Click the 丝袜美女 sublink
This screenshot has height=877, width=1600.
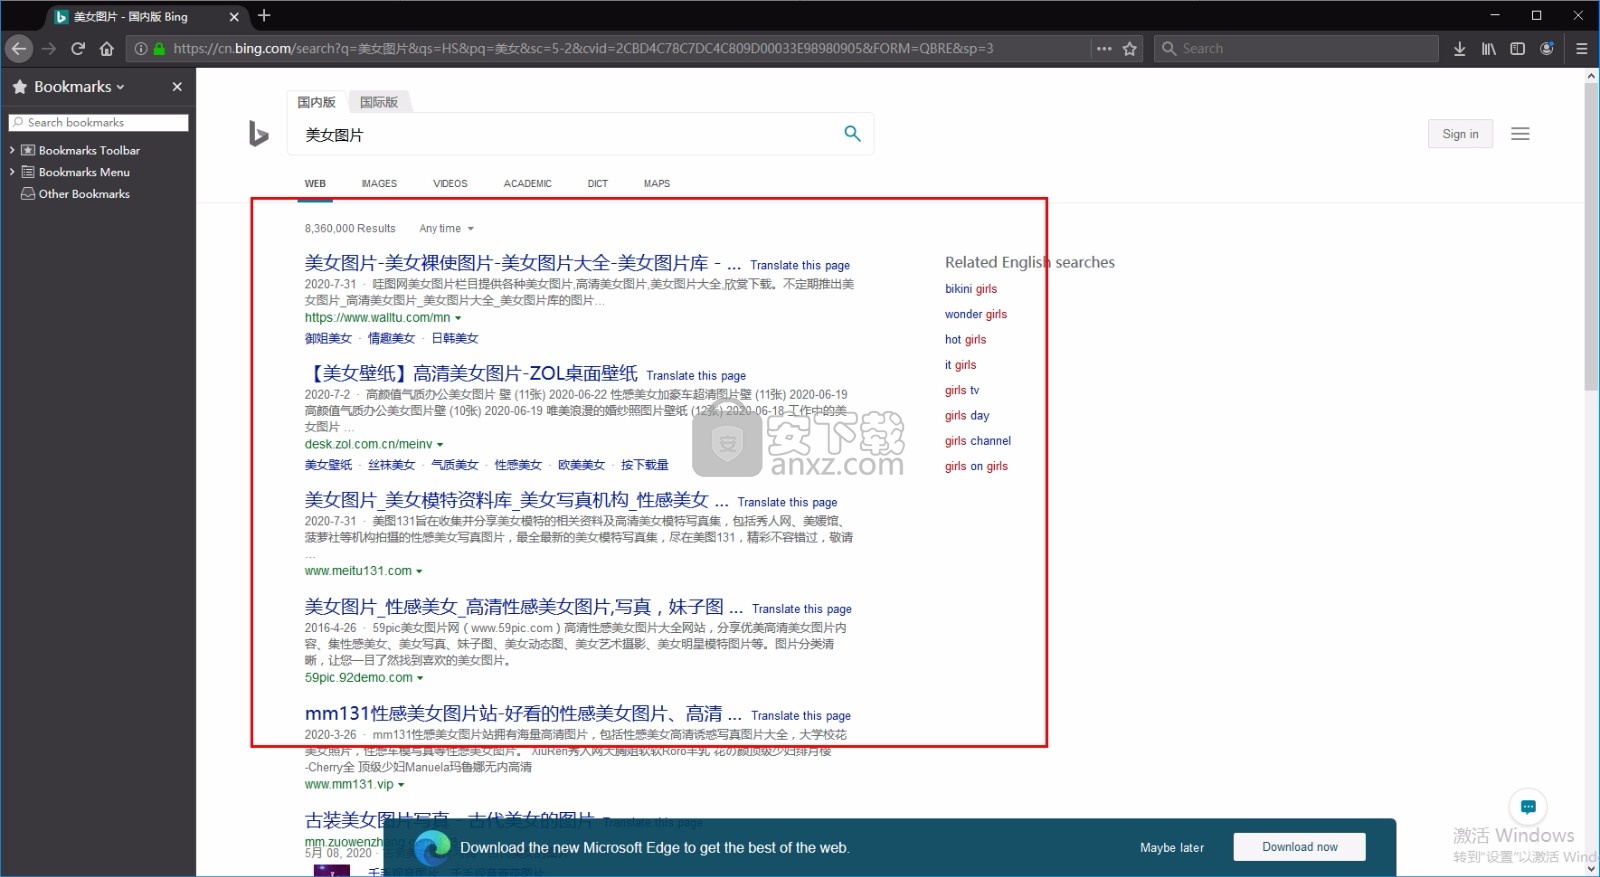391,465
